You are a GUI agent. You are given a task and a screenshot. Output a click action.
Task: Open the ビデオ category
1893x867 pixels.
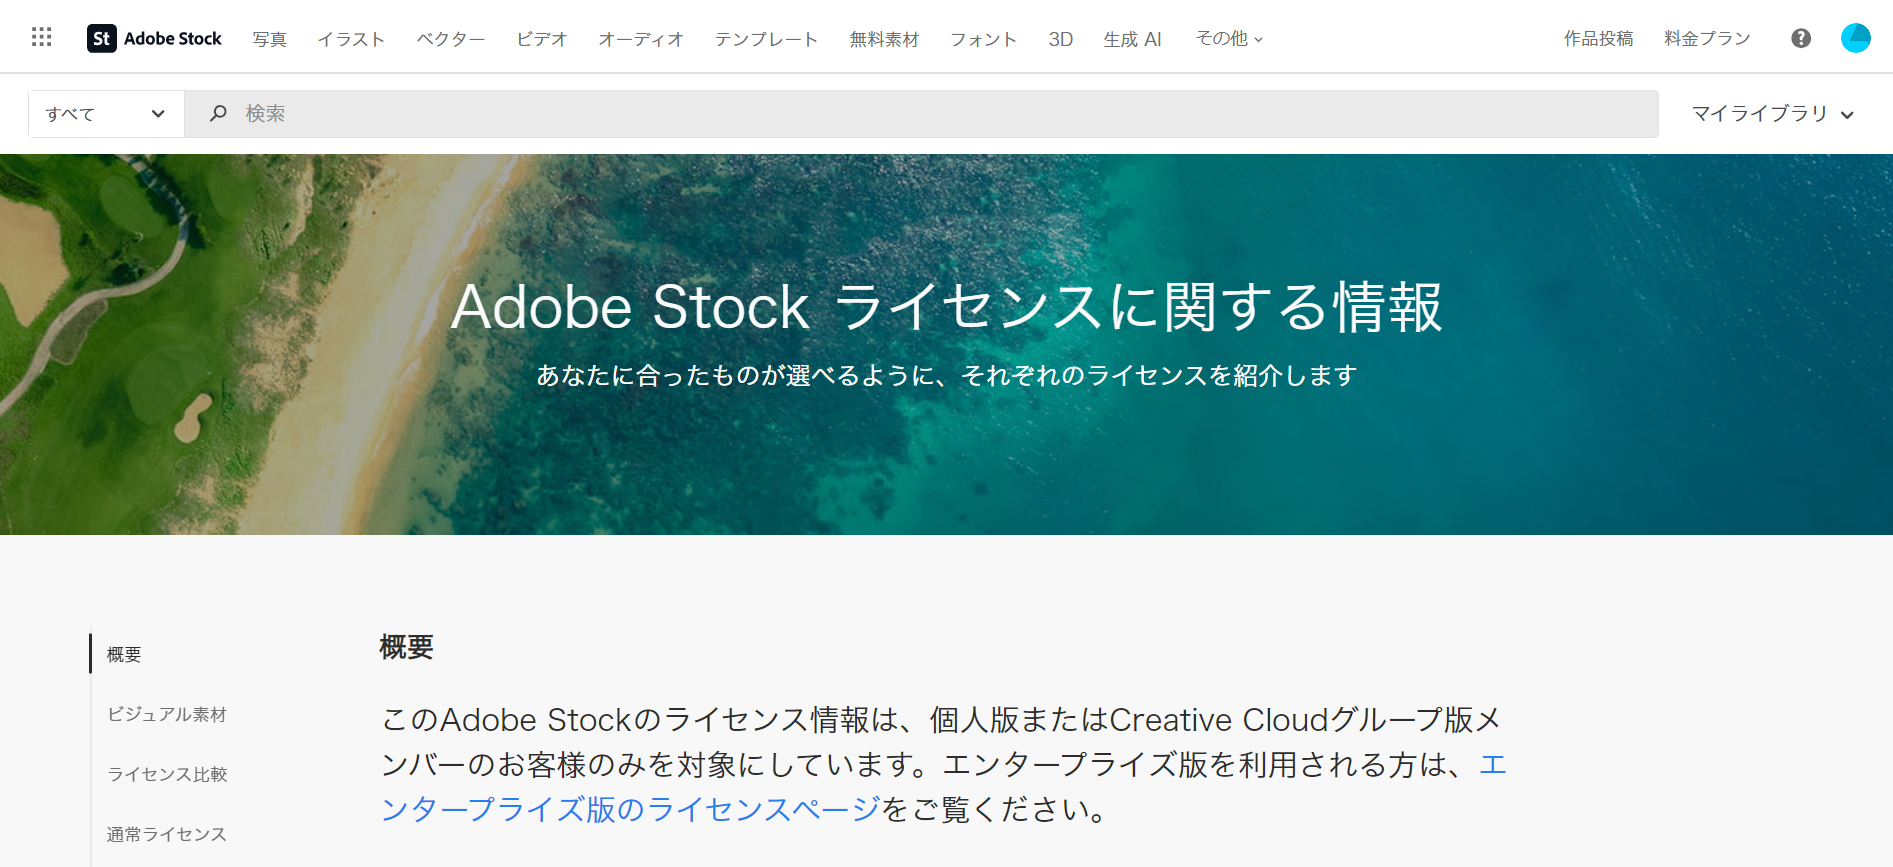541,39
